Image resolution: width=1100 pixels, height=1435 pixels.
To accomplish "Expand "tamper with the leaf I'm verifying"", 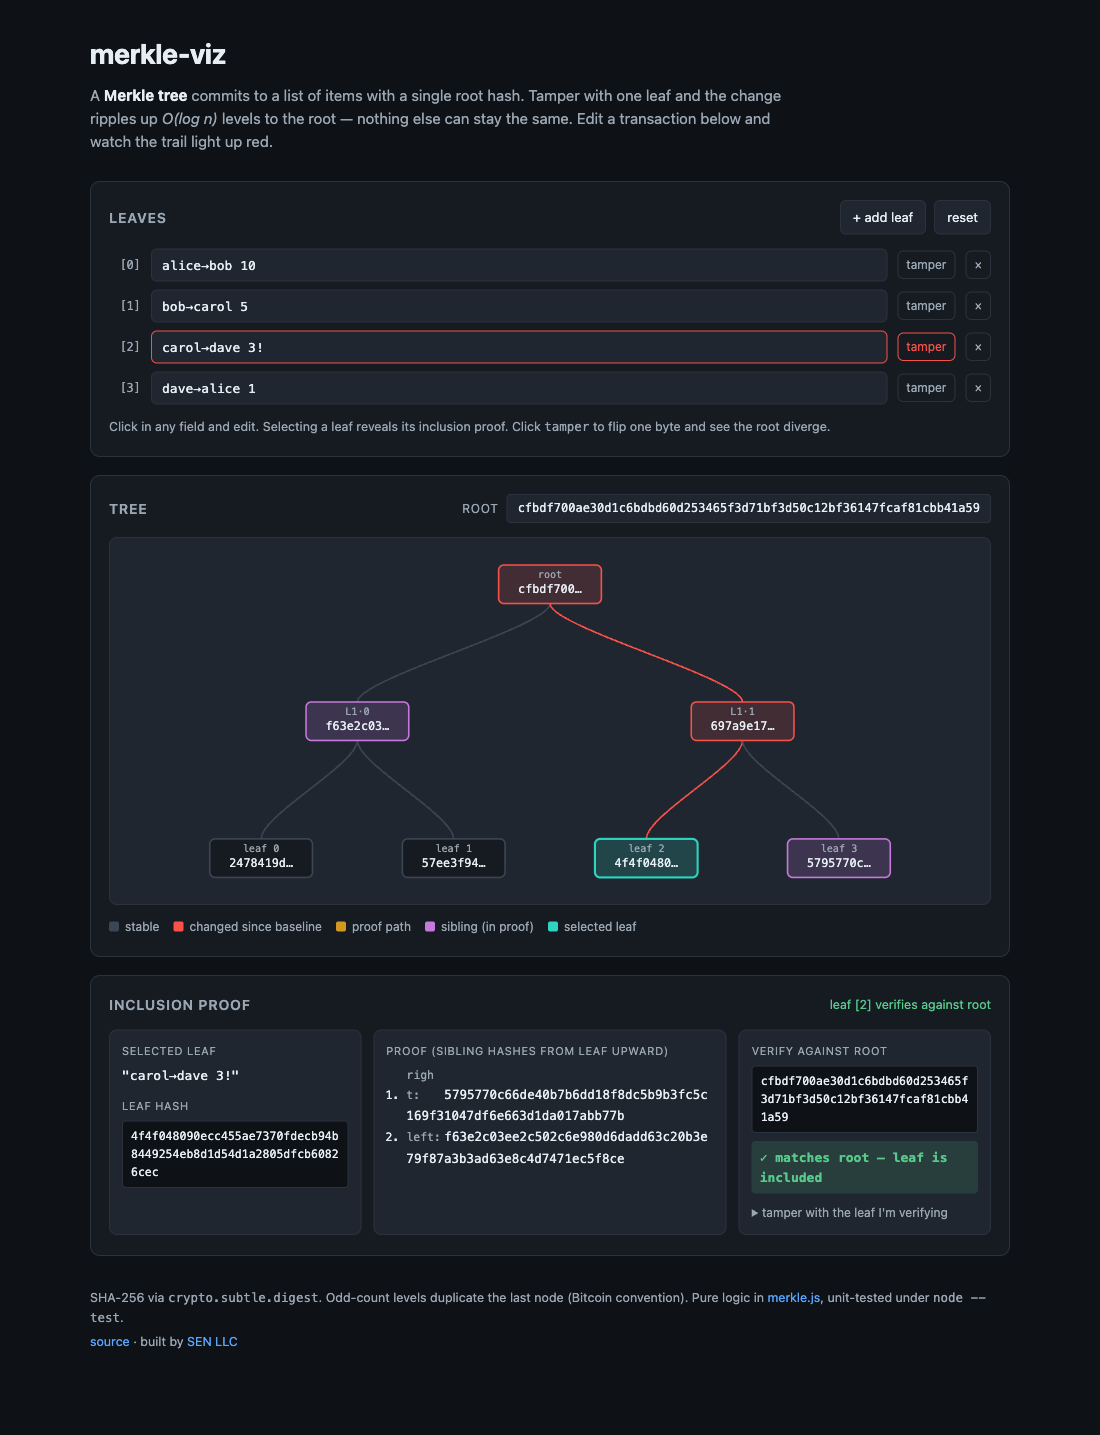I will [x=849, y=1213].
